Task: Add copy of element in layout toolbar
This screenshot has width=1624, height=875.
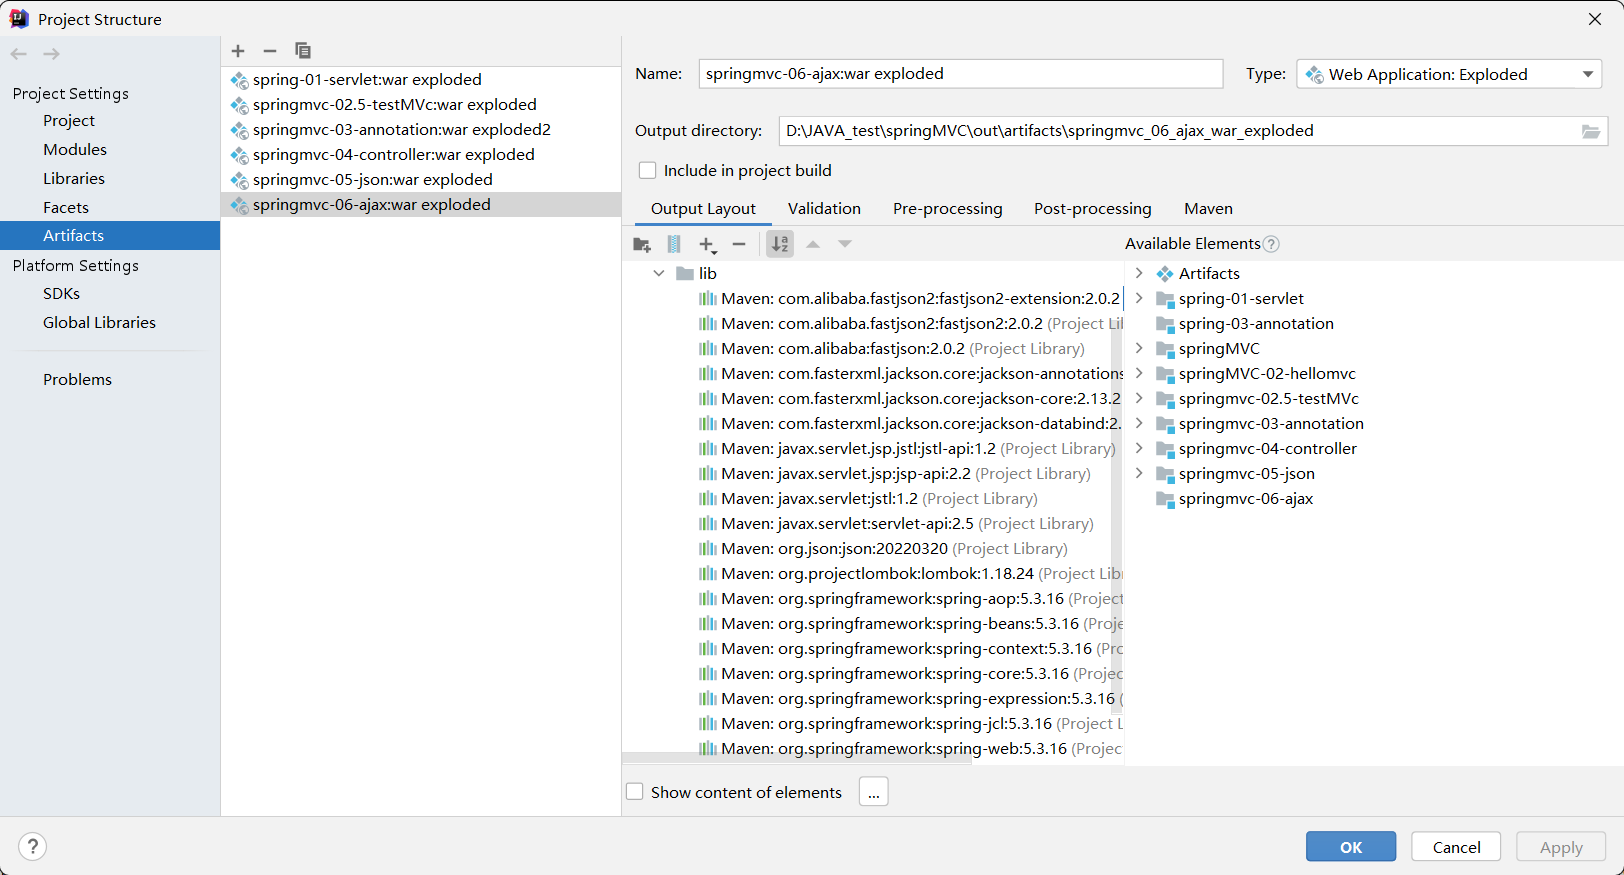Action: (x=708, y=244)
